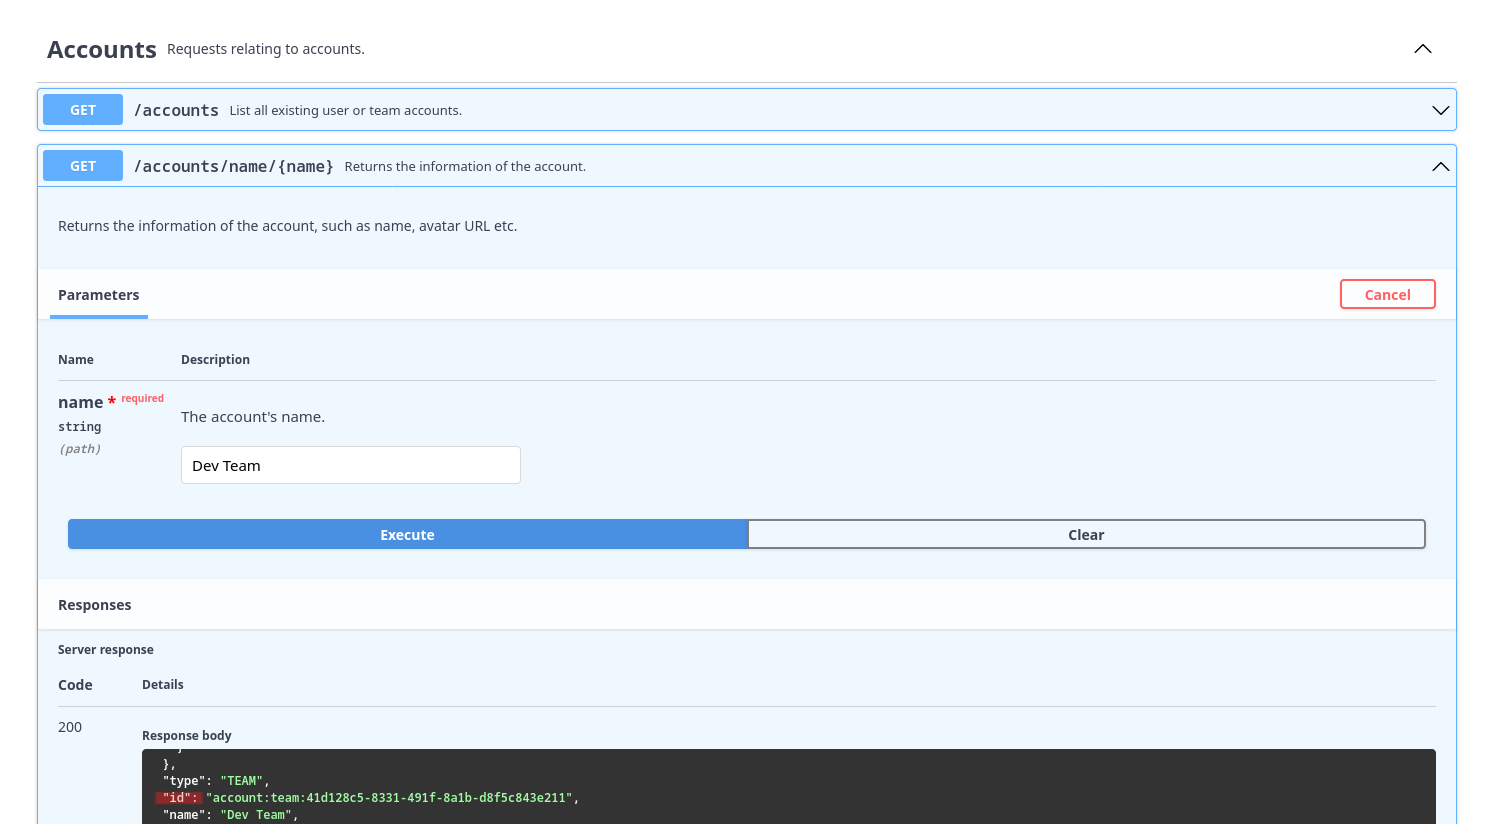The image size is (1494, 824).
Task: Click the /accounts path text
Action: (176, 110)
